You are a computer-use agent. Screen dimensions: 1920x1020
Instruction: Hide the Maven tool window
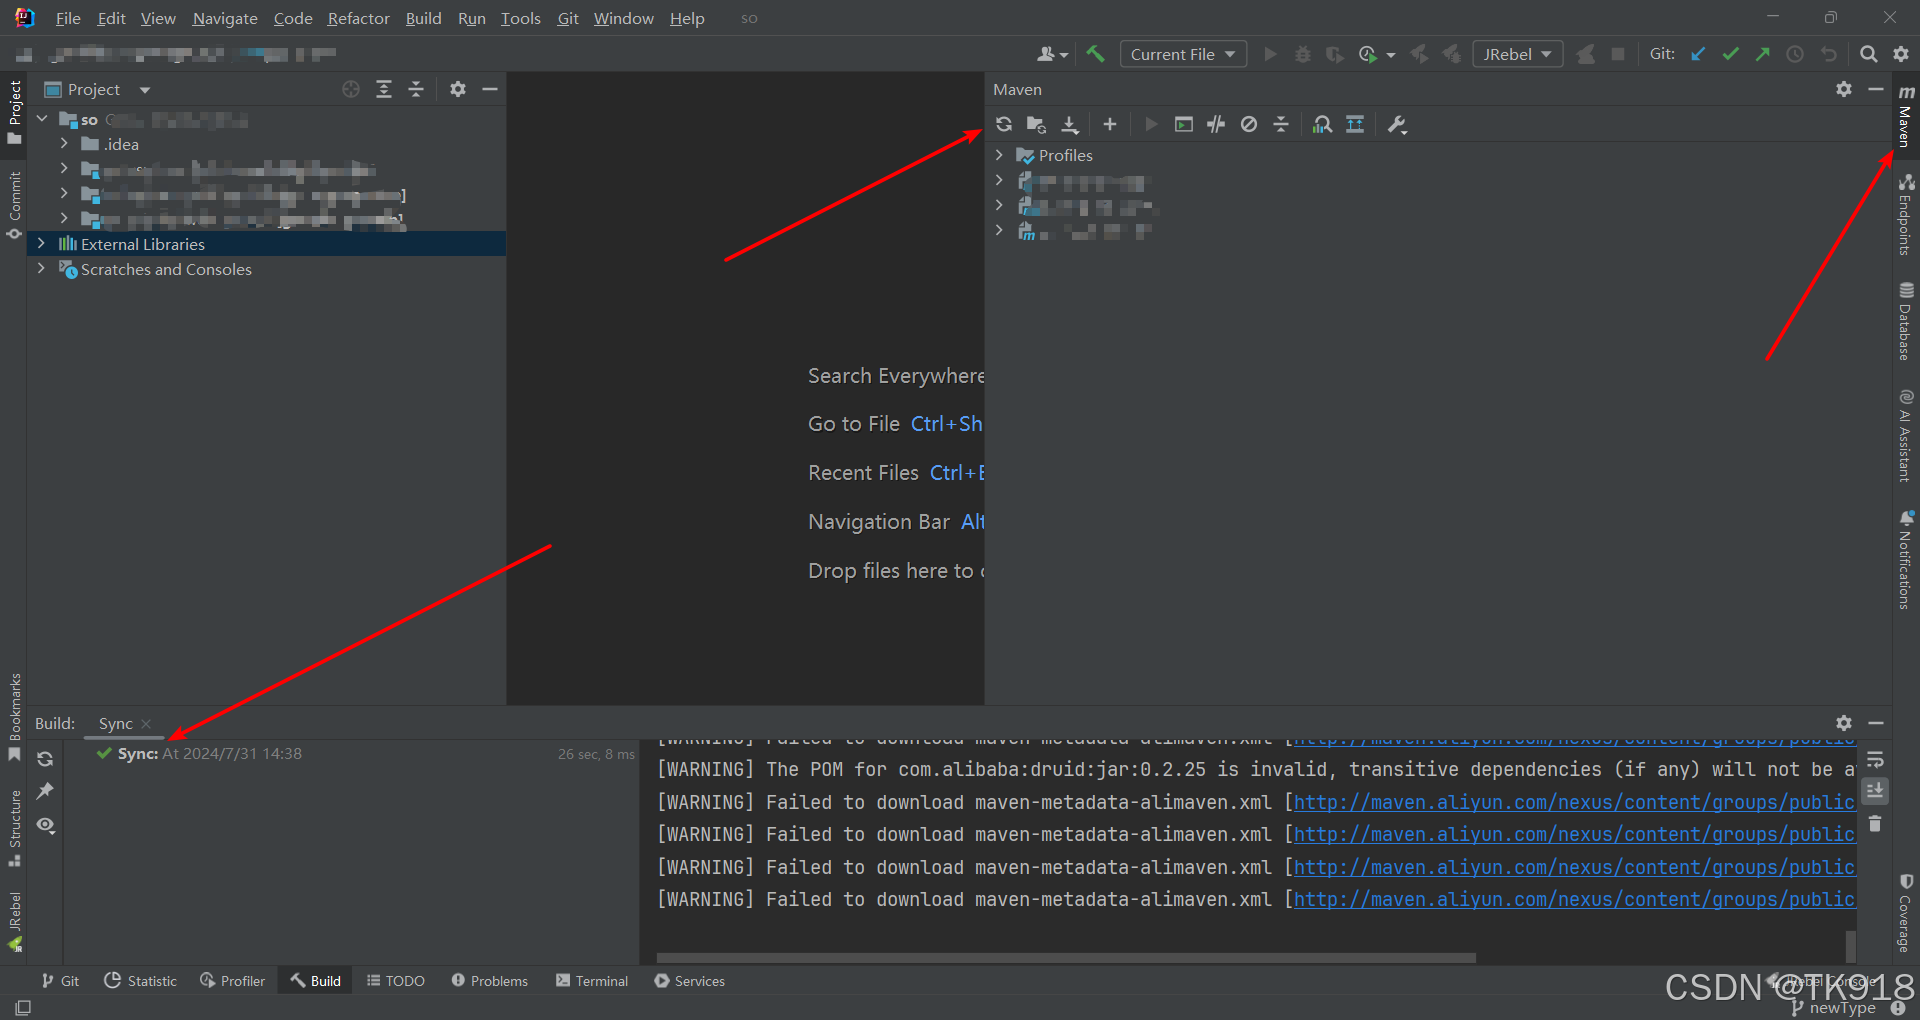[1876, 89]
